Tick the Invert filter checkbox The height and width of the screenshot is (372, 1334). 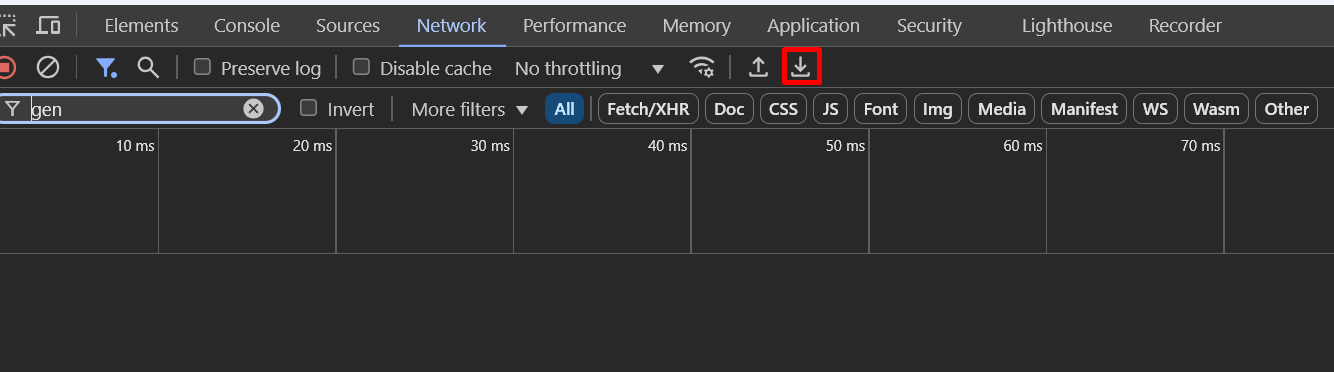pos(309,108)
